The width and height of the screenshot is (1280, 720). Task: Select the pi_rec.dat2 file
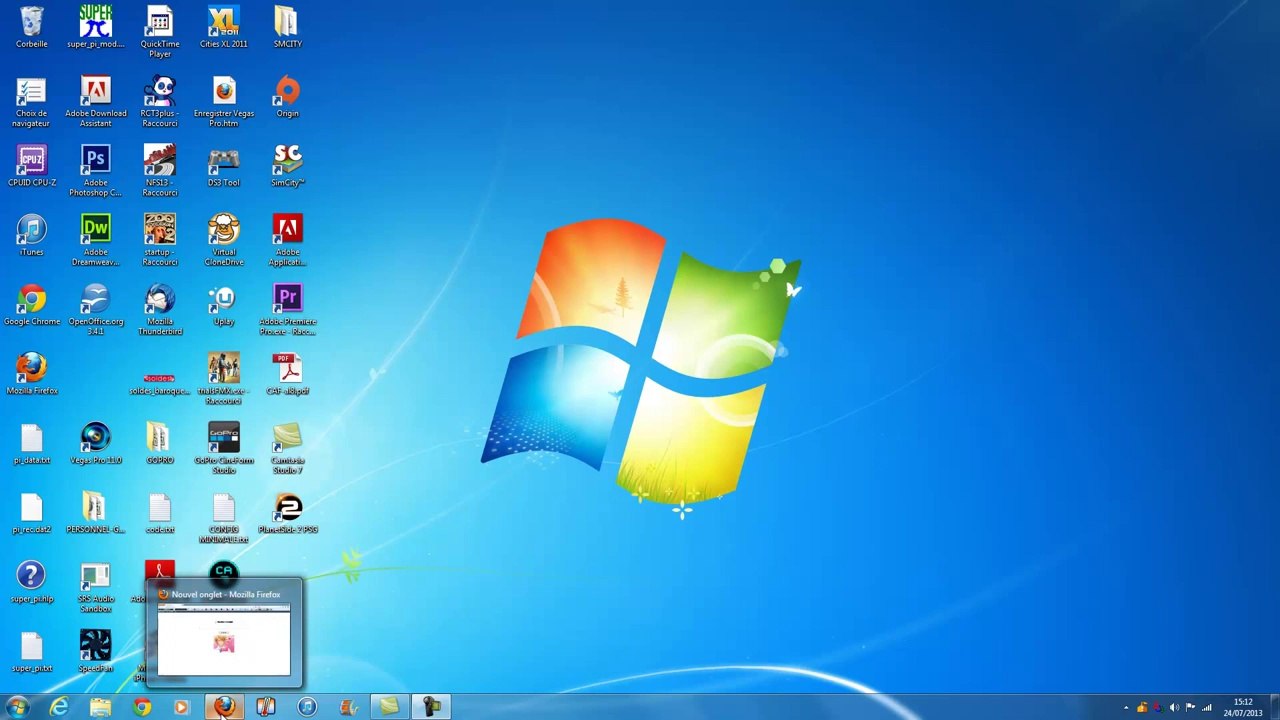click(31, 513)
